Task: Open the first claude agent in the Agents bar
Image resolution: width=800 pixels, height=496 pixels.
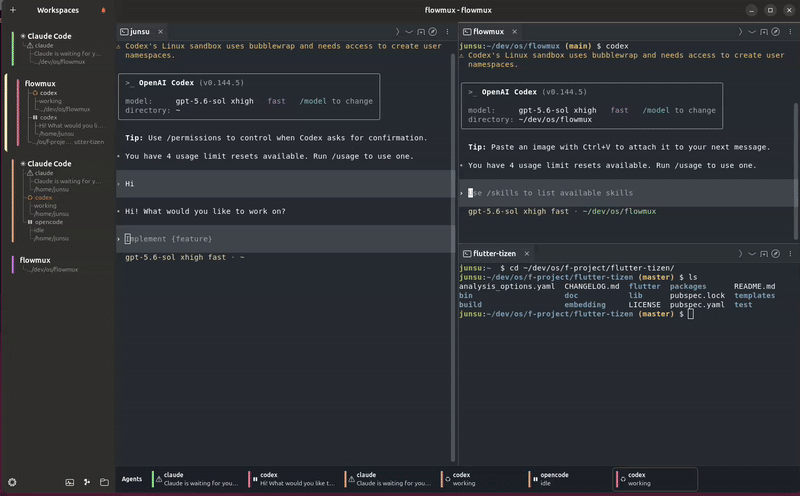Action: (197, 479)
